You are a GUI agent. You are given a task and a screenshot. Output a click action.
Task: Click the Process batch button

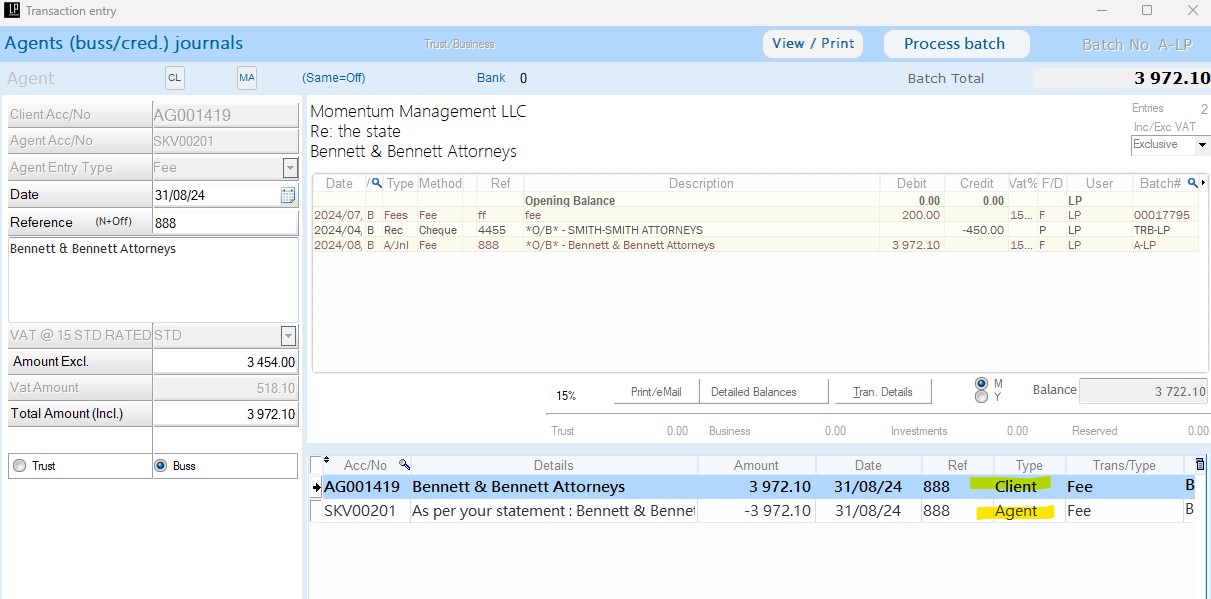pos(954,44)
